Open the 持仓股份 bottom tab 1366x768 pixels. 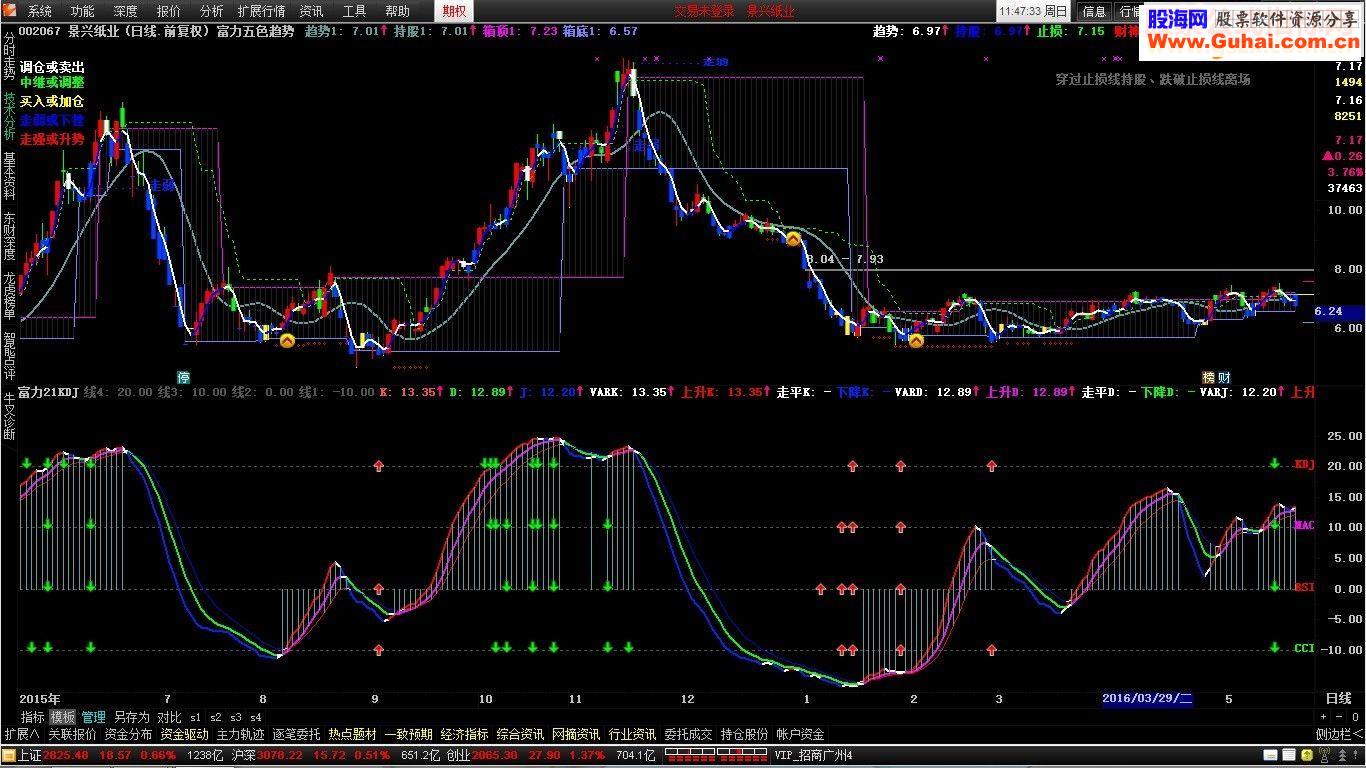coord(744,735)
